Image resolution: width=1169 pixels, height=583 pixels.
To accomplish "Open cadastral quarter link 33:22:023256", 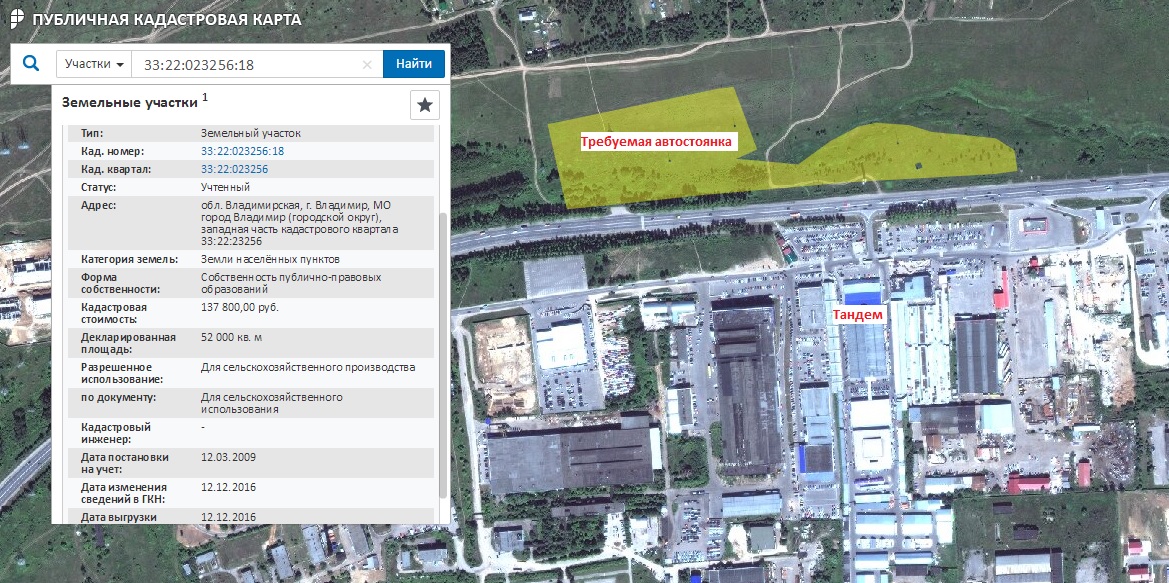I will [234, 169].
